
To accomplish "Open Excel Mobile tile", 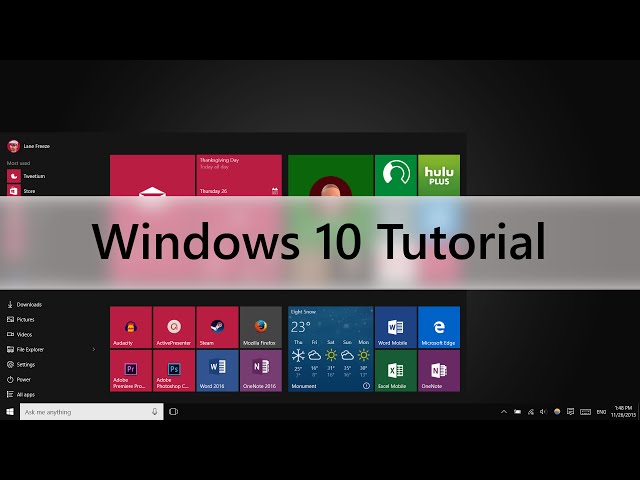I will coord(396,371).
